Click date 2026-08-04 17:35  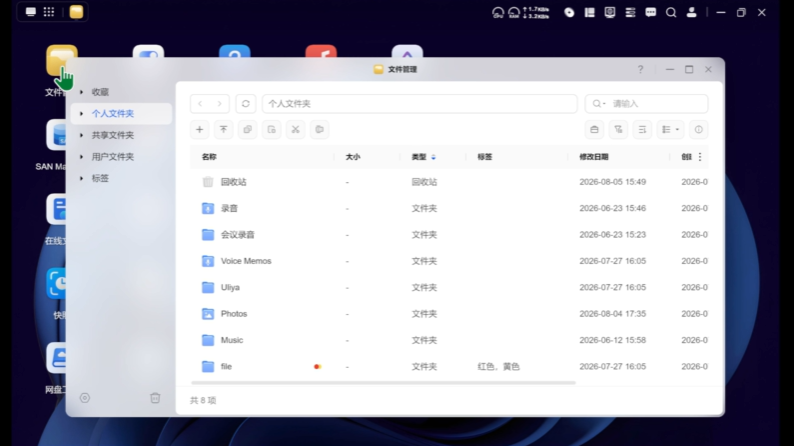coord(613,314)
